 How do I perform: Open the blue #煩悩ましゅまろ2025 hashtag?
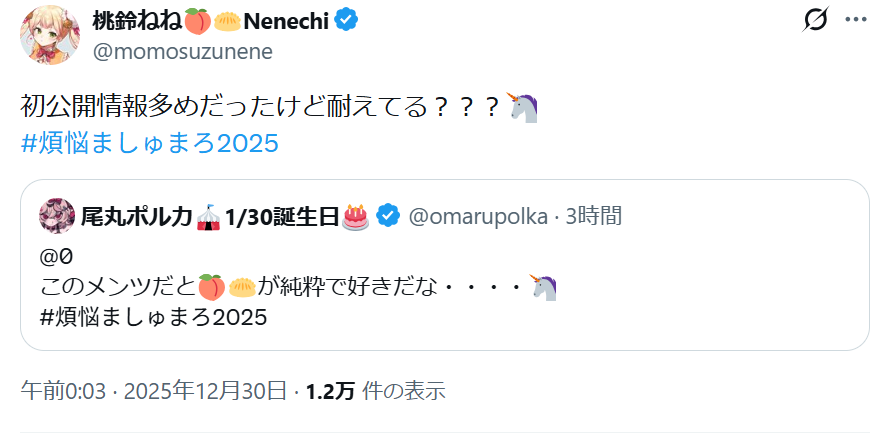(149, 143)
